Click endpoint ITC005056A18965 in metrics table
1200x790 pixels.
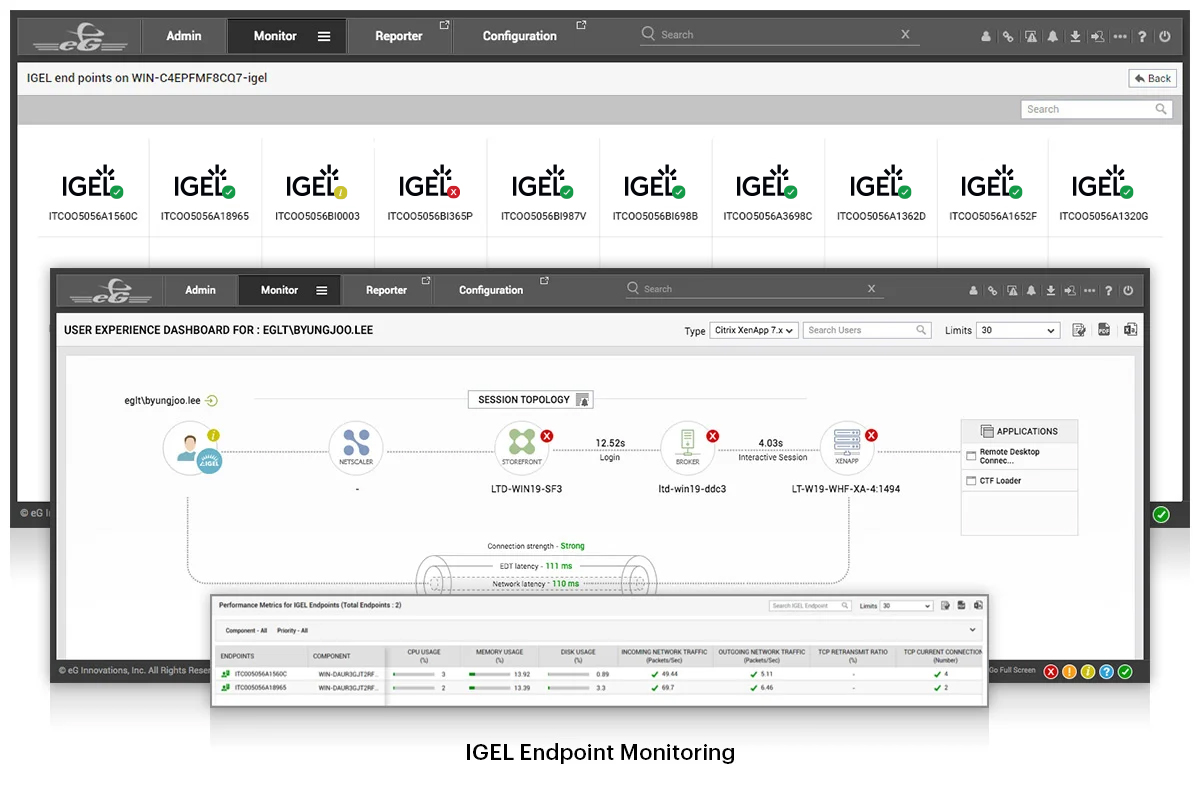260,688
